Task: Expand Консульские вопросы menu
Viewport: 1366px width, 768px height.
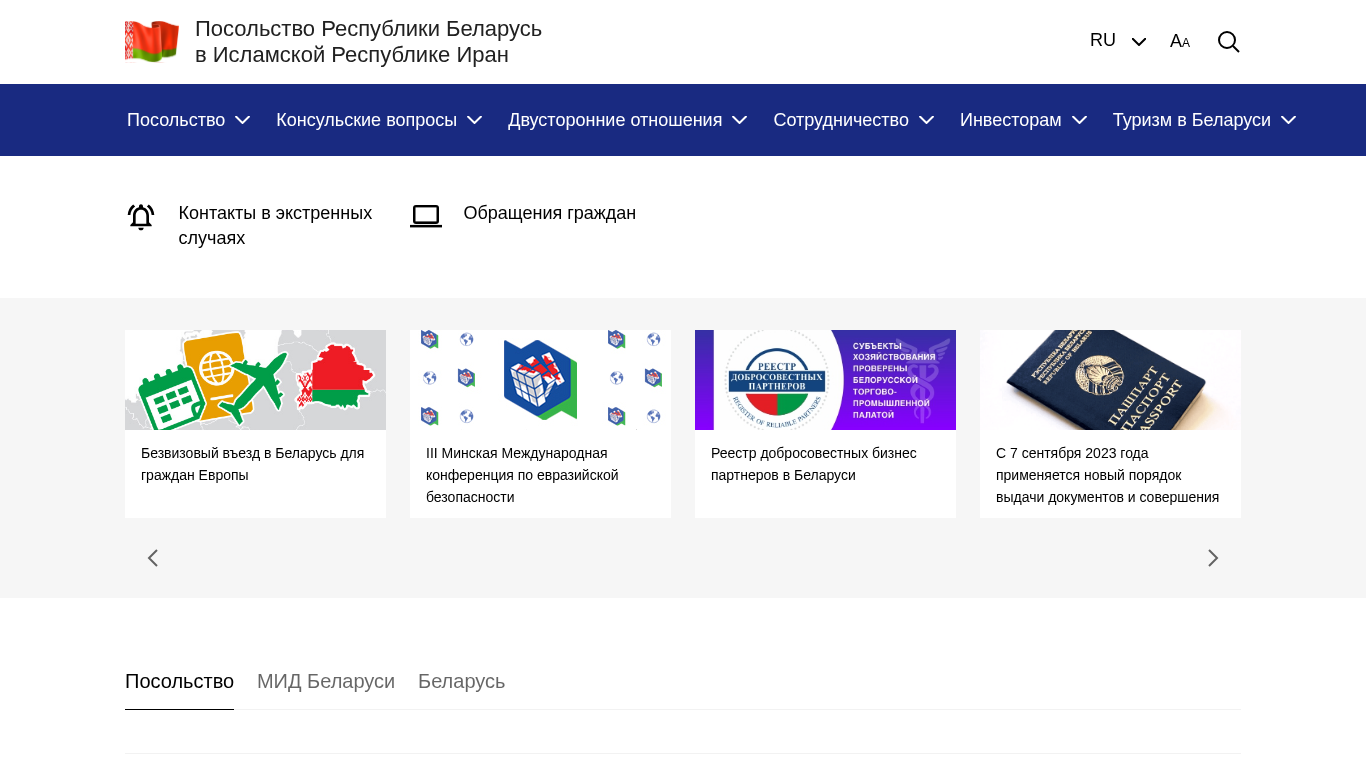Action: [379, 120]
